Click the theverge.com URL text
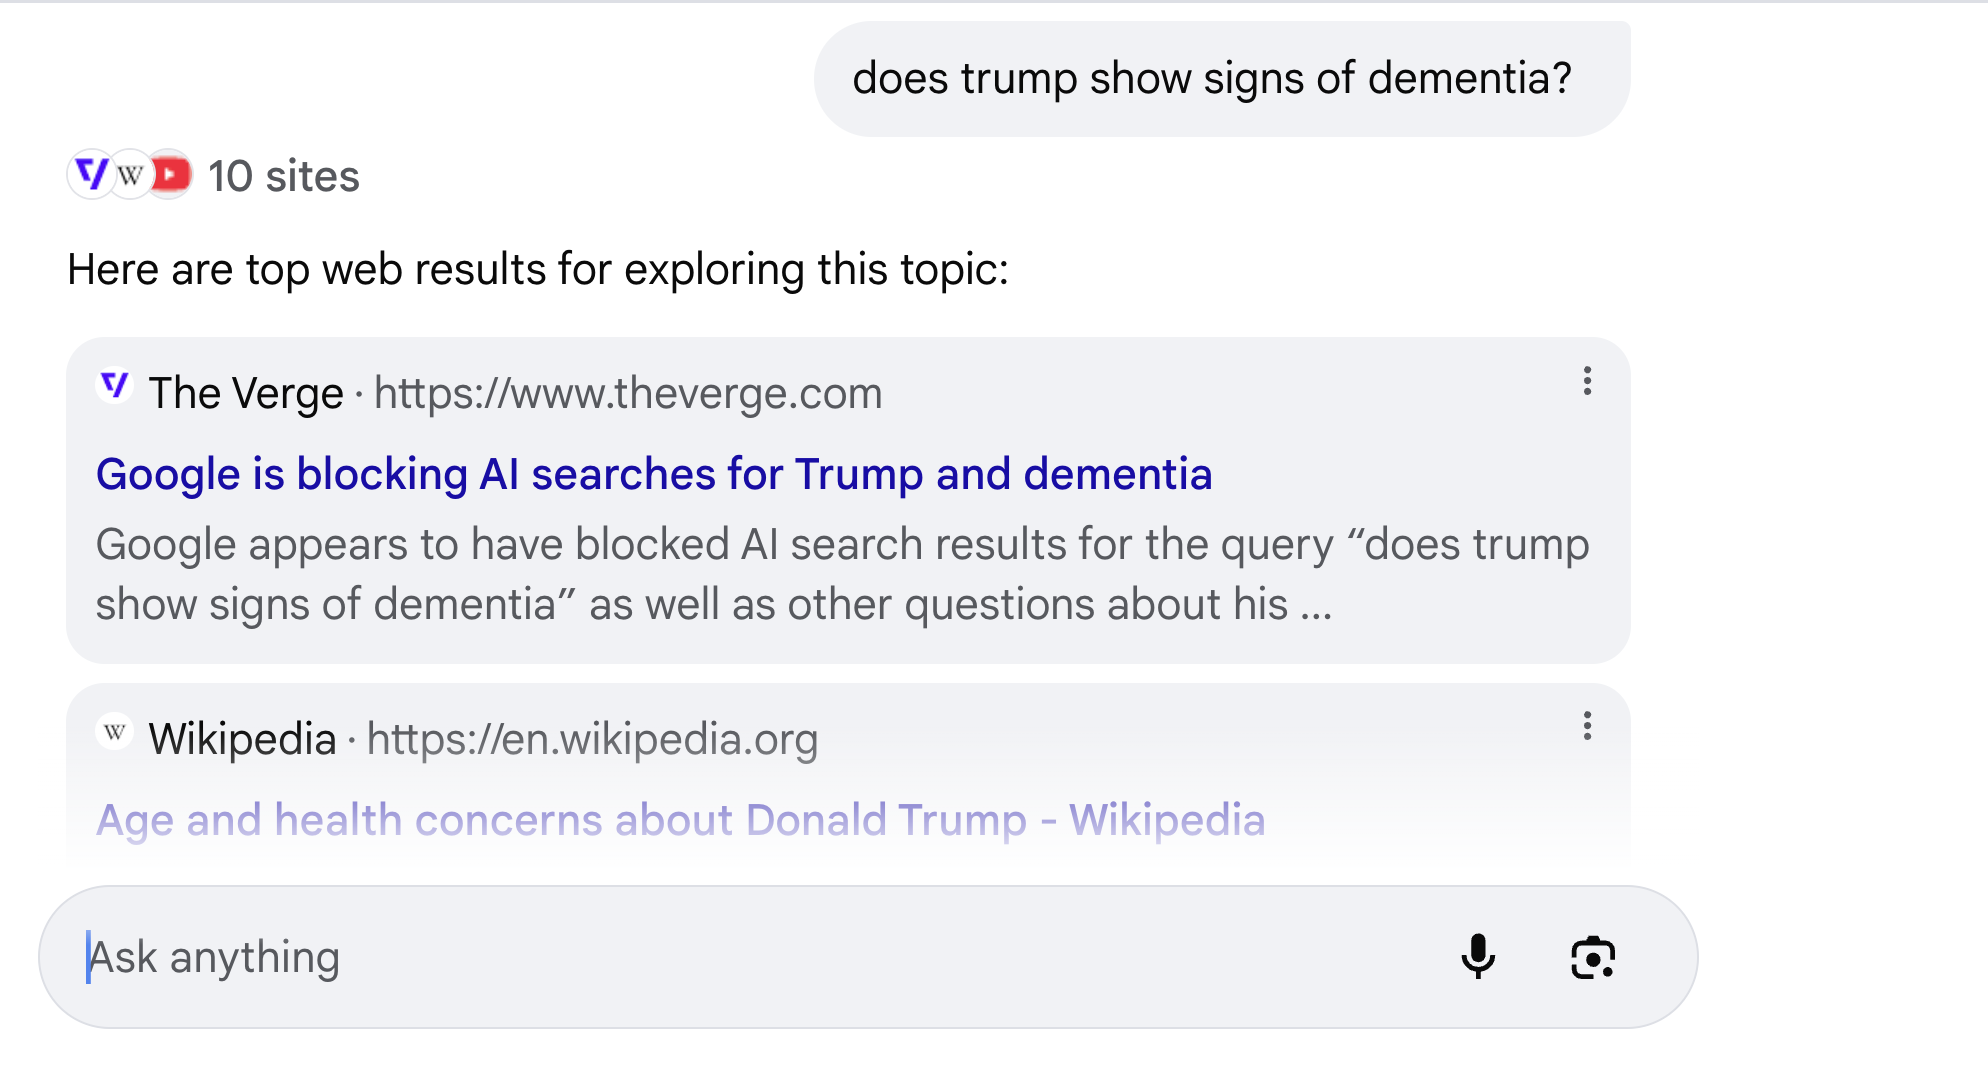The height and width of the screenshot is (1066, 1988). pyautogui.click(x=628, y=394)
